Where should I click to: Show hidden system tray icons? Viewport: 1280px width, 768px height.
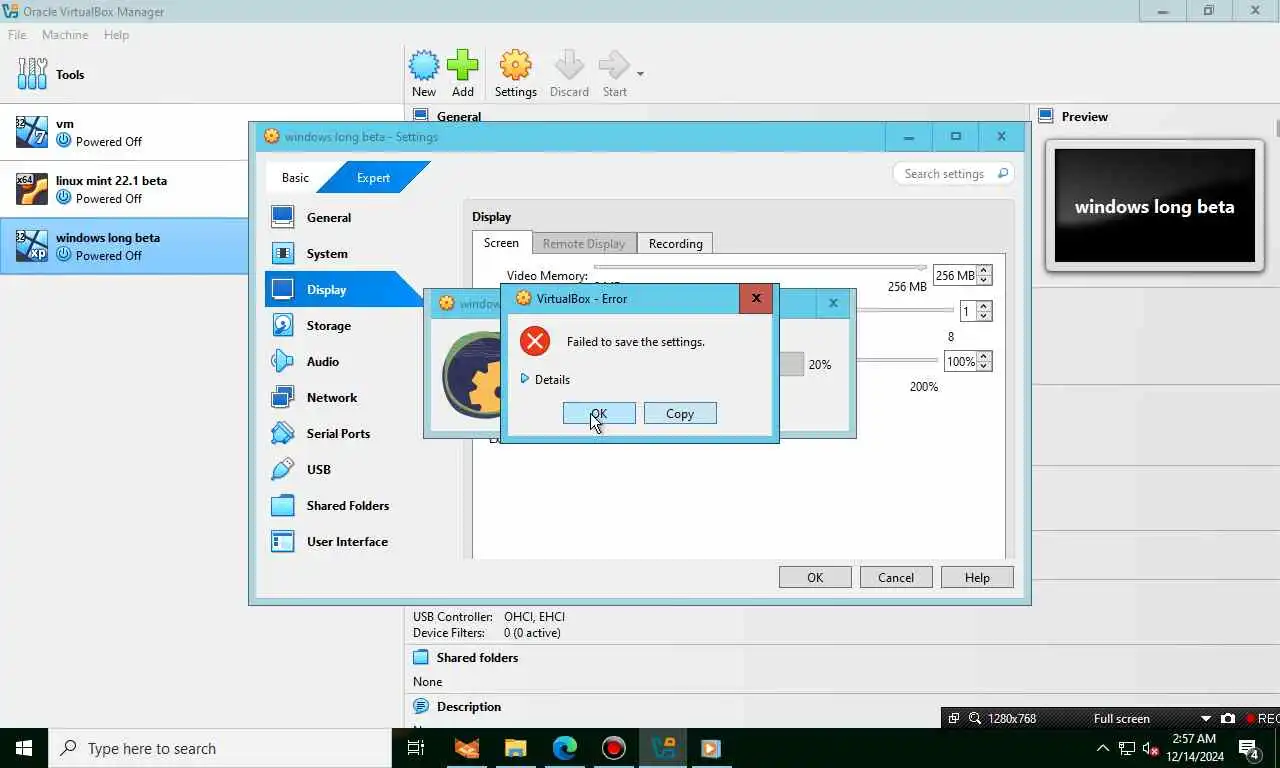click(1103, 748)
